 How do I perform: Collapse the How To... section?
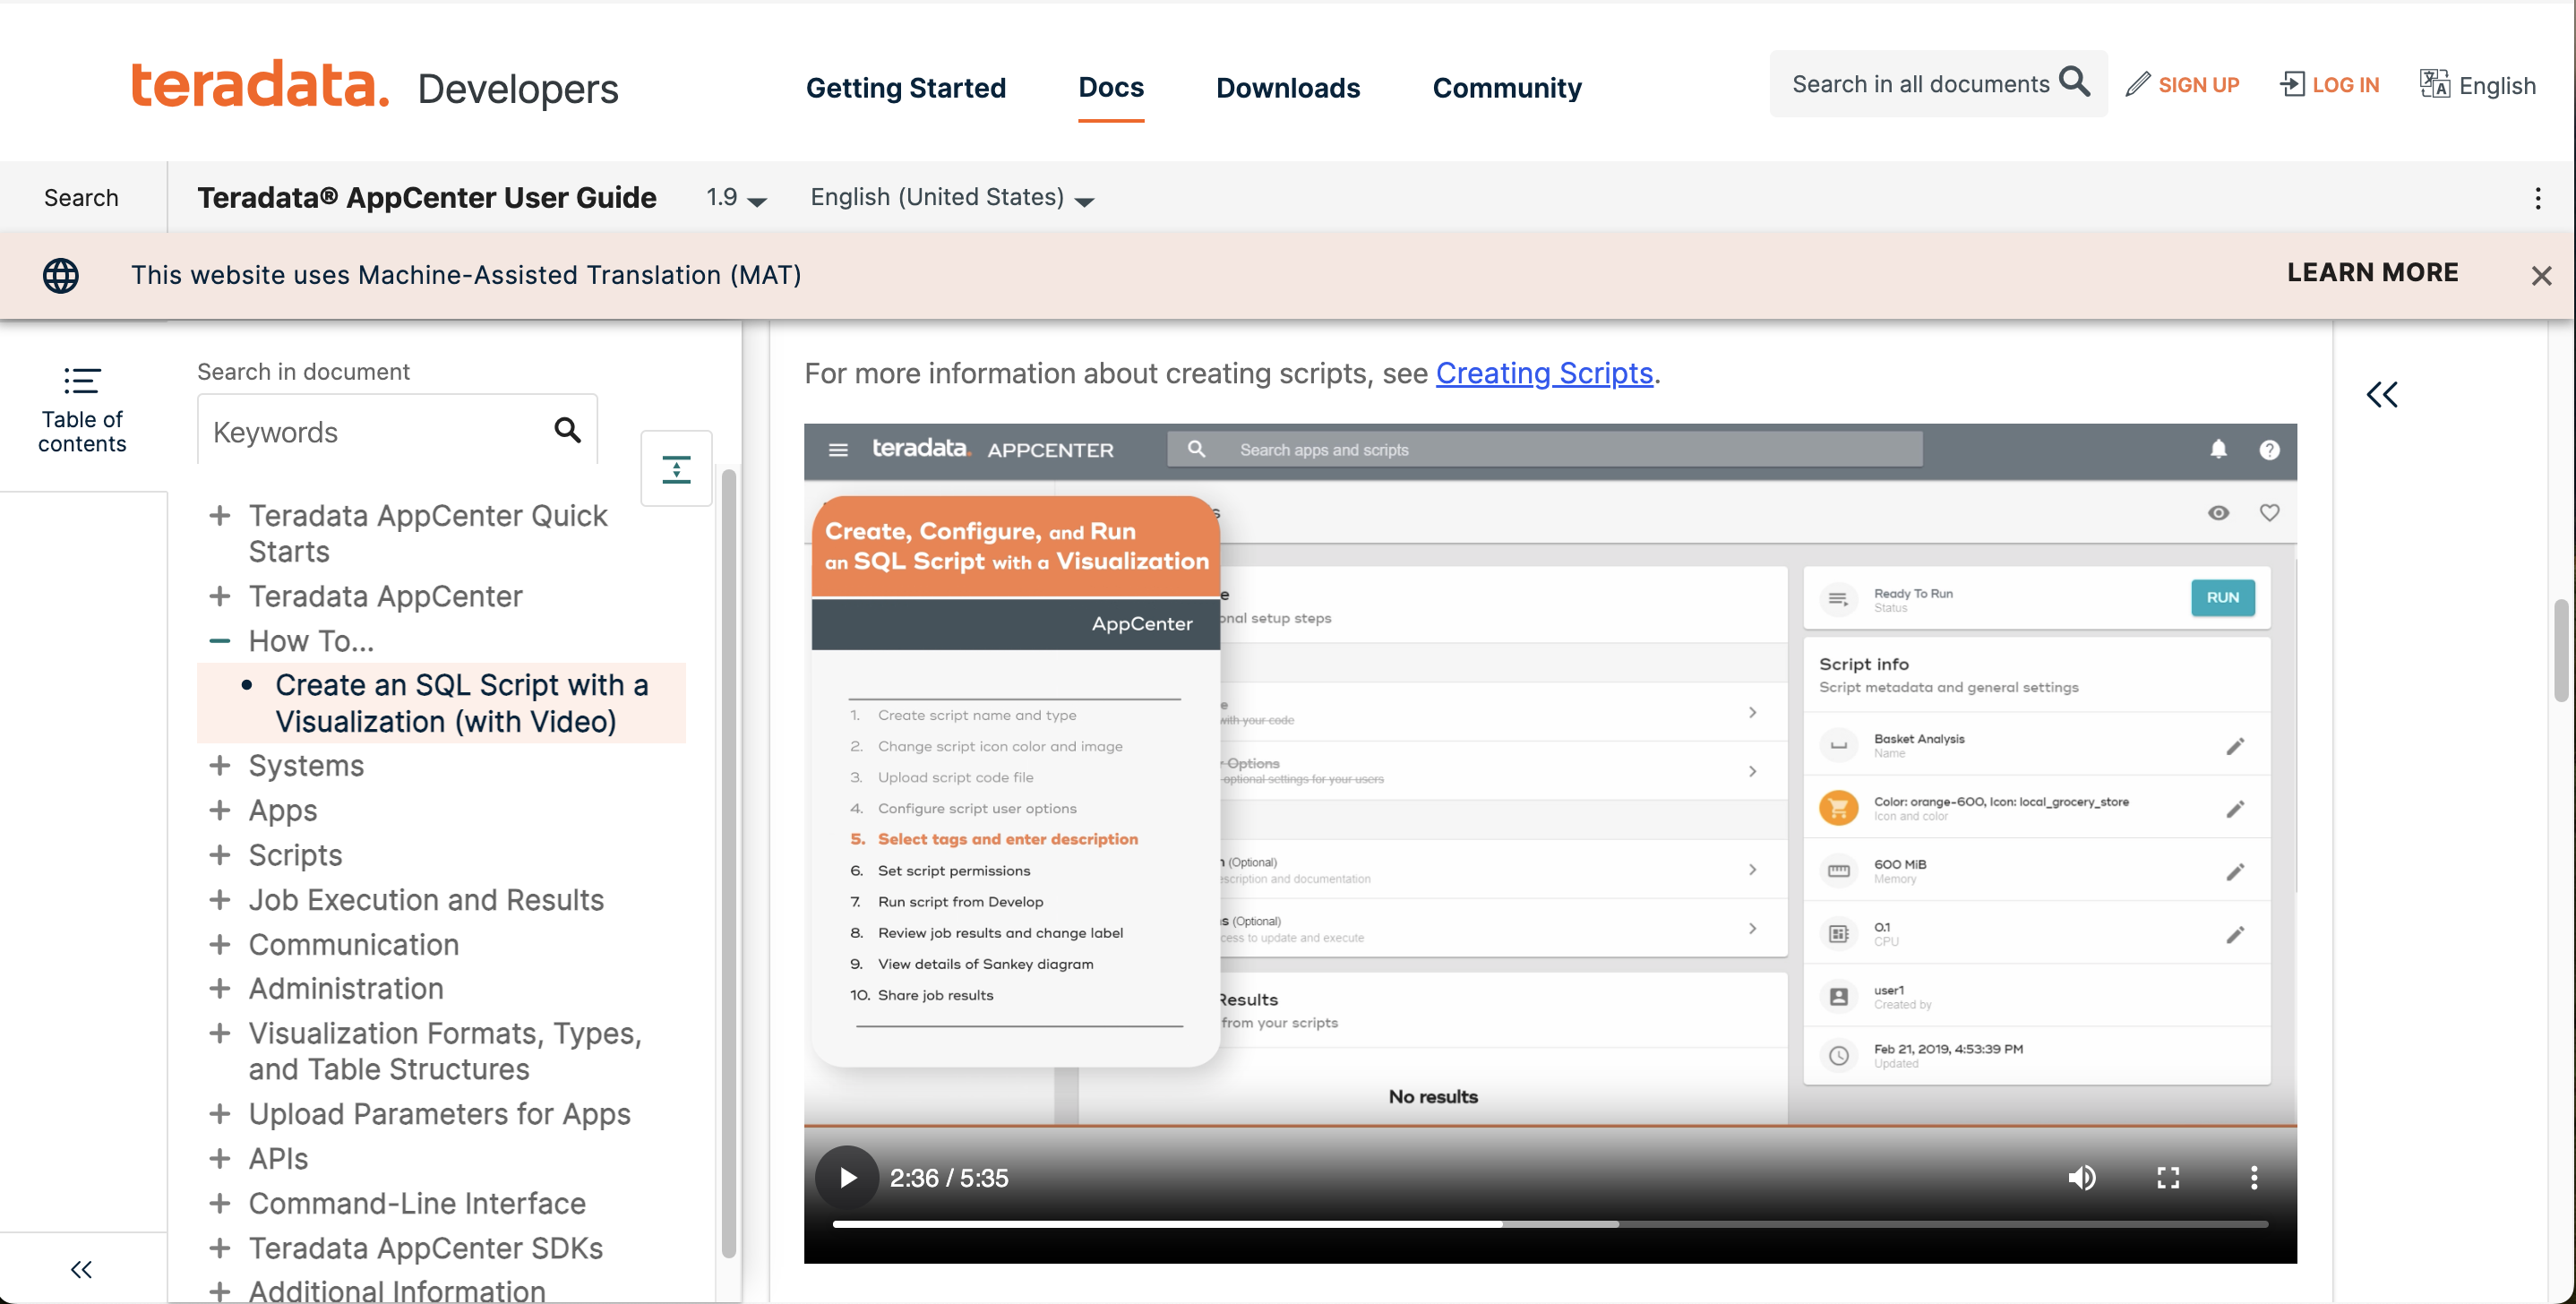[x=220, y=641]
